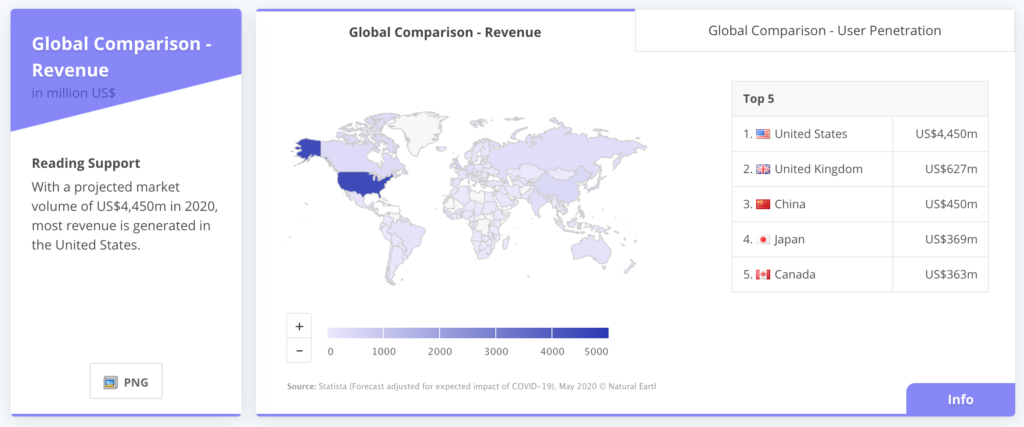Click the Canada flag icon
Image resolution: width=1024 pixels, height=427 pixels.
(x=763, y=274)
